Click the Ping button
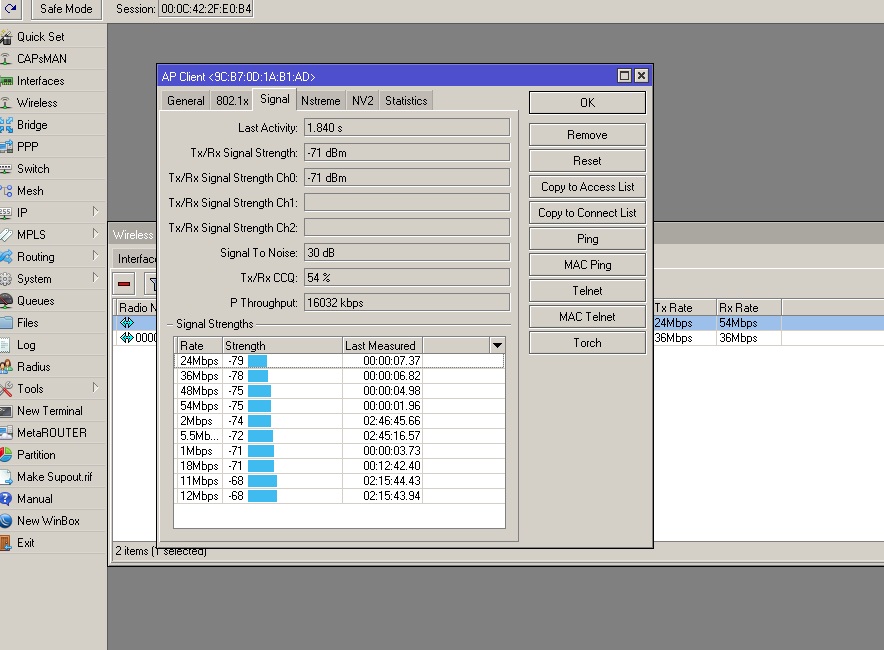The image size is (884, 650). click(587, 238)
